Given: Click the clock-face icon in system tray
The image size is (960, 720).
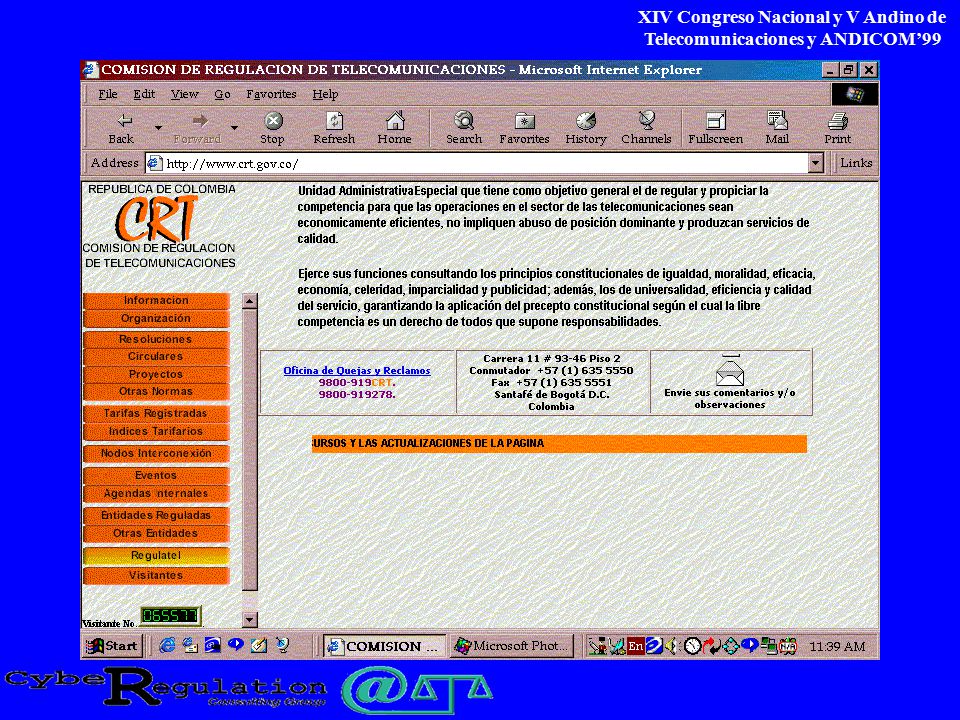Looking at the screenshot, I should pyautogui.click(x=692, y=646).
